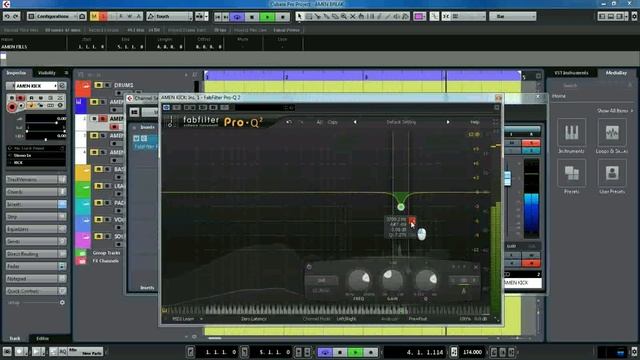Screen dimensions: 640x360
Task: Open the Pro-Q 2 Help menu
Action: coord(475,122)
